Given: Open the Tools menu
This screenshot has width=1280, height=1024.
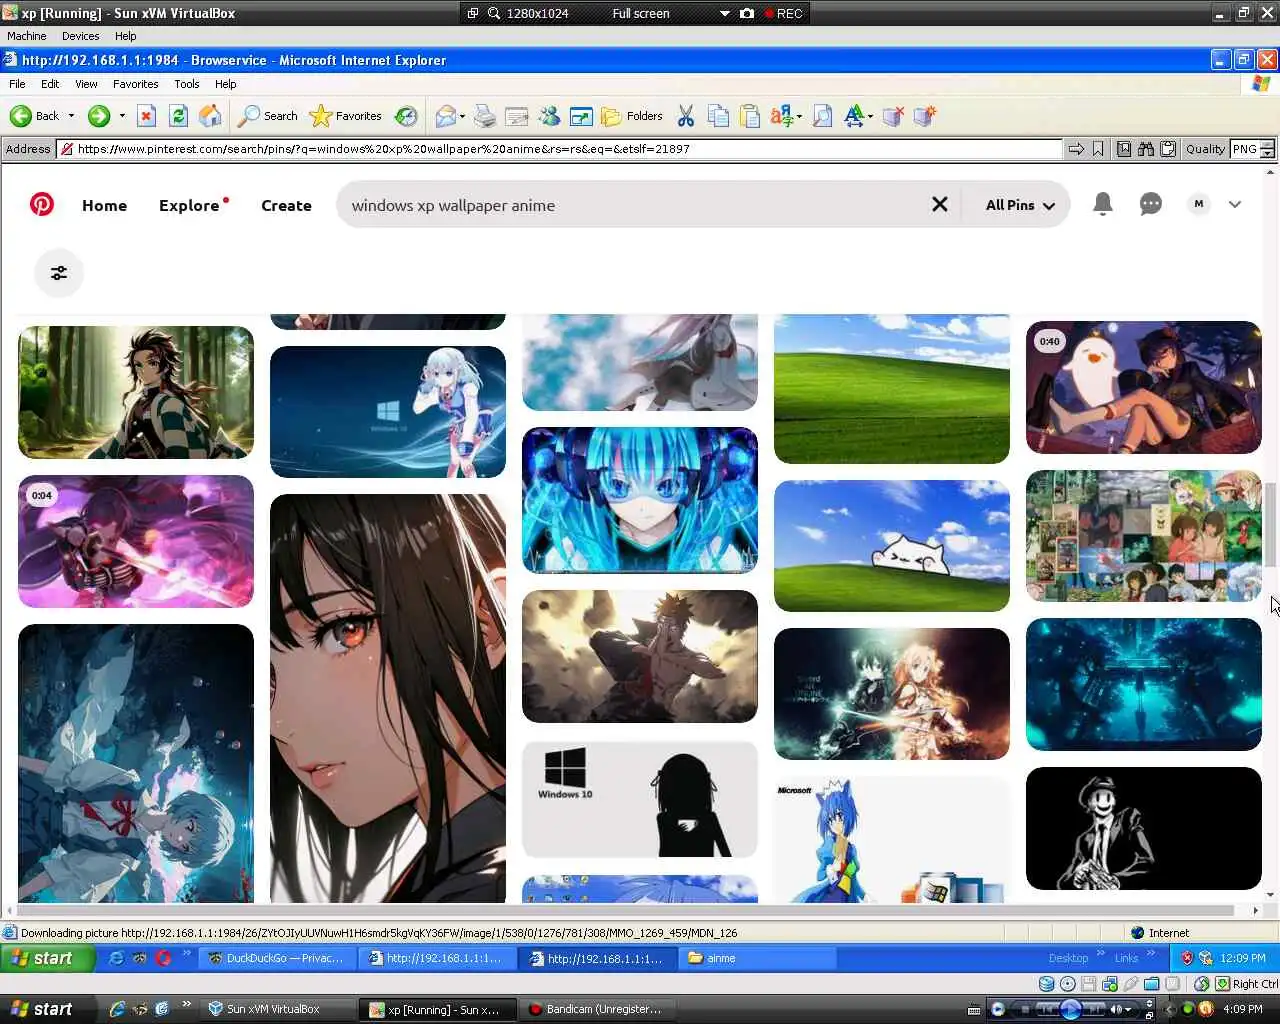Looking at the screenshot, I should click(186, 84).
